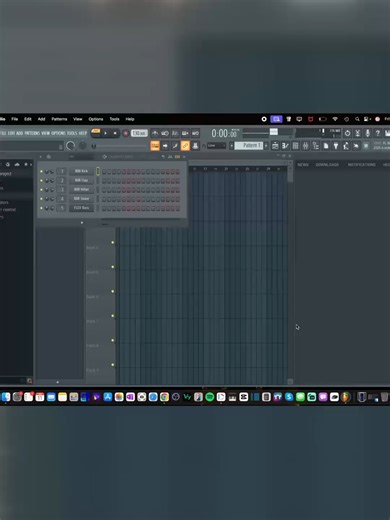390x520 pixels.
Task: Open Google Chrome from the Dock
Action: (164, 397)
